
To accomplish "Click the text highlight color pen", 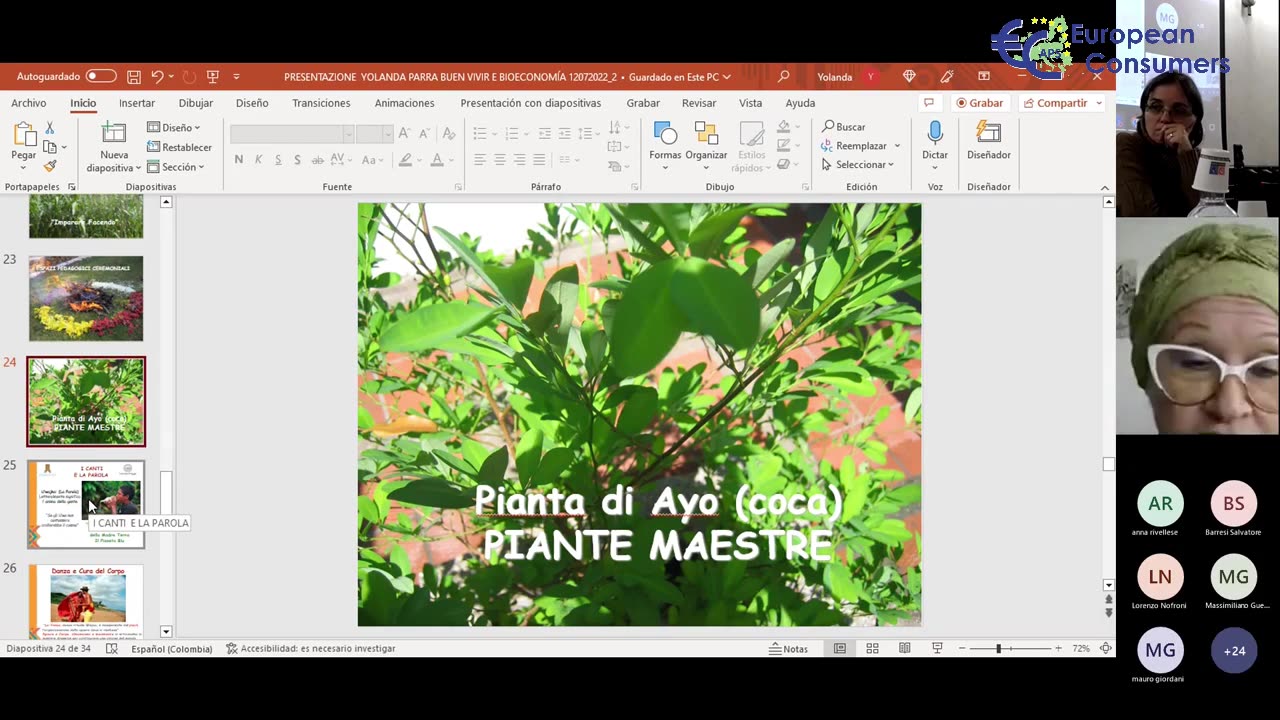I will tap(405, 160).
